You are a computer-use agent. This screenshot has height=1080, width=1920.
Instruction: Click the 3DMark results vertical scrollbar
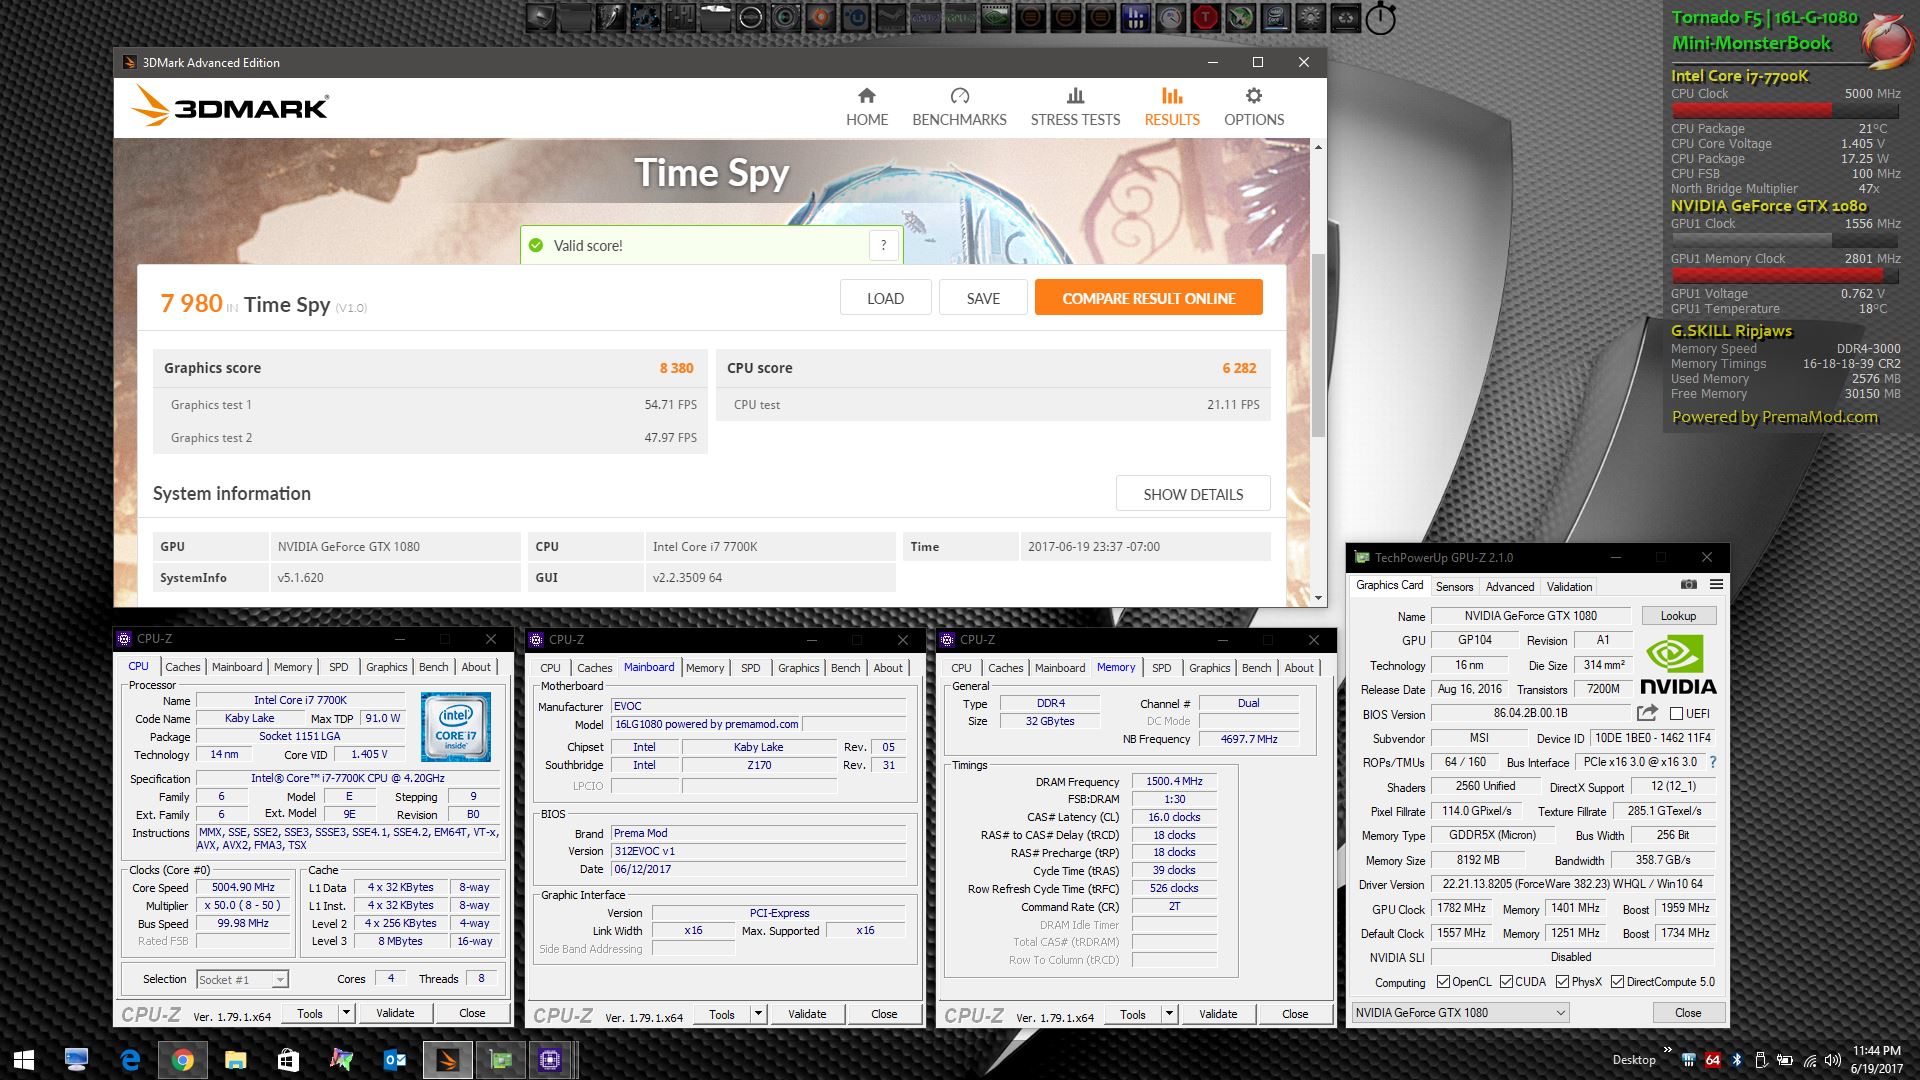pyautogui.click(x=1318, y=345)
